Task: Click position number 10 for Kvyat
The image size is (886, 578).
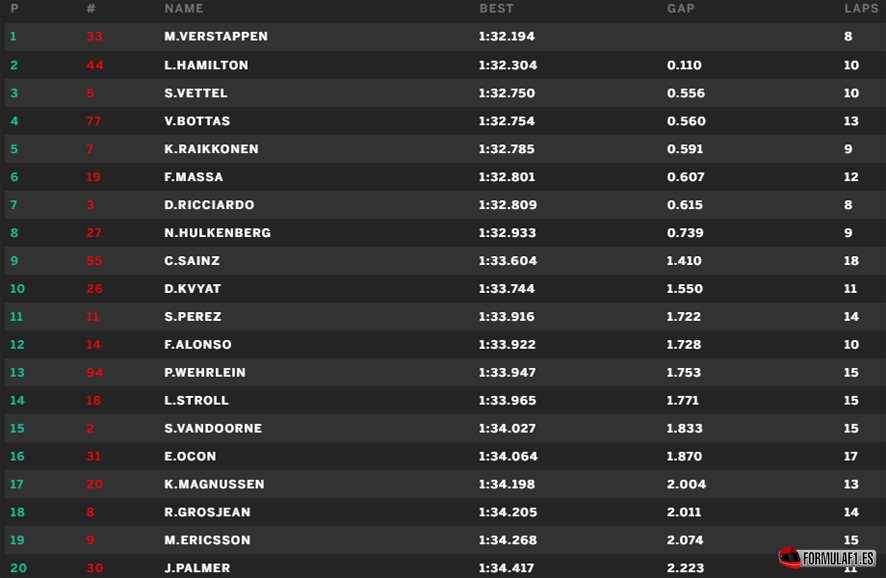Action: point(17,289)
